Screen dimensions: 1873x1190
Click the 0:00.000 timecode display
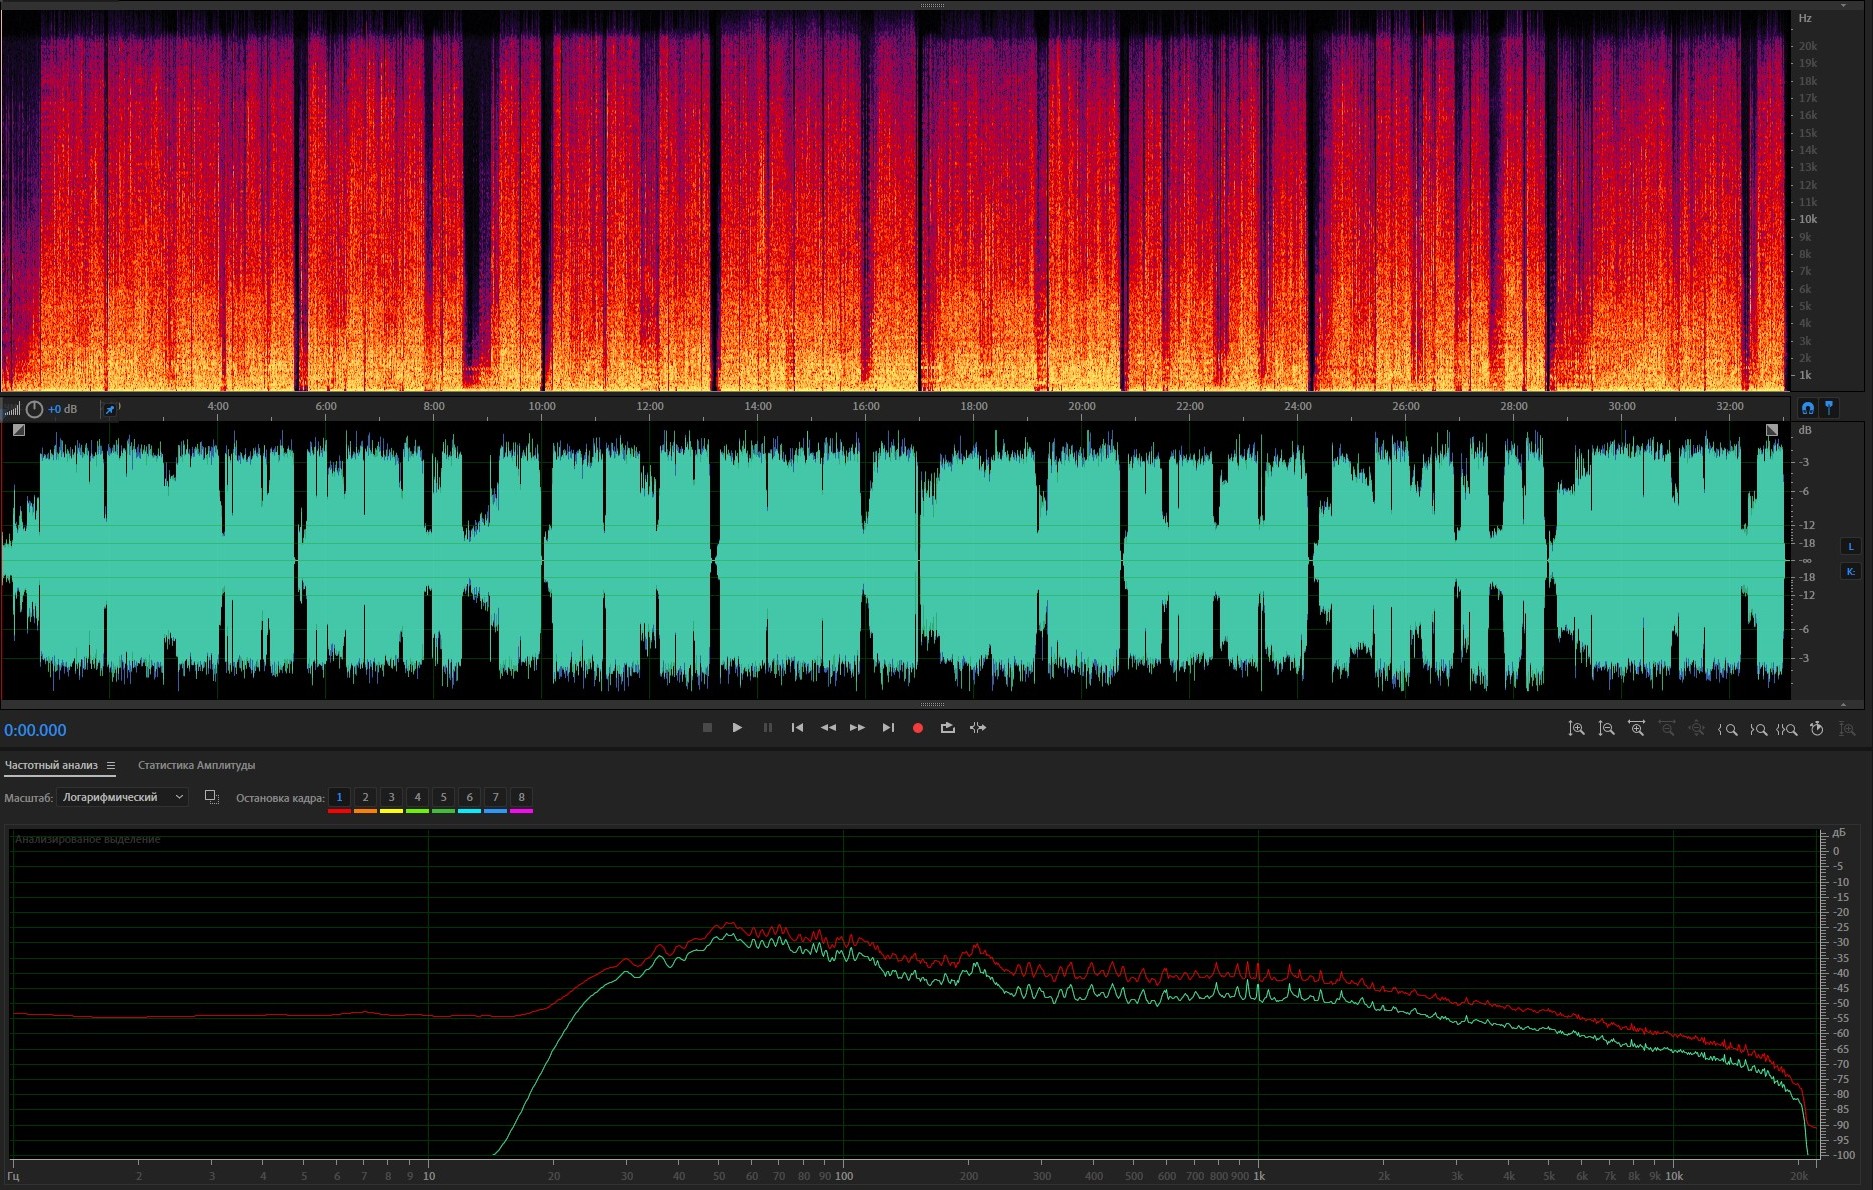tap(36, 731)
